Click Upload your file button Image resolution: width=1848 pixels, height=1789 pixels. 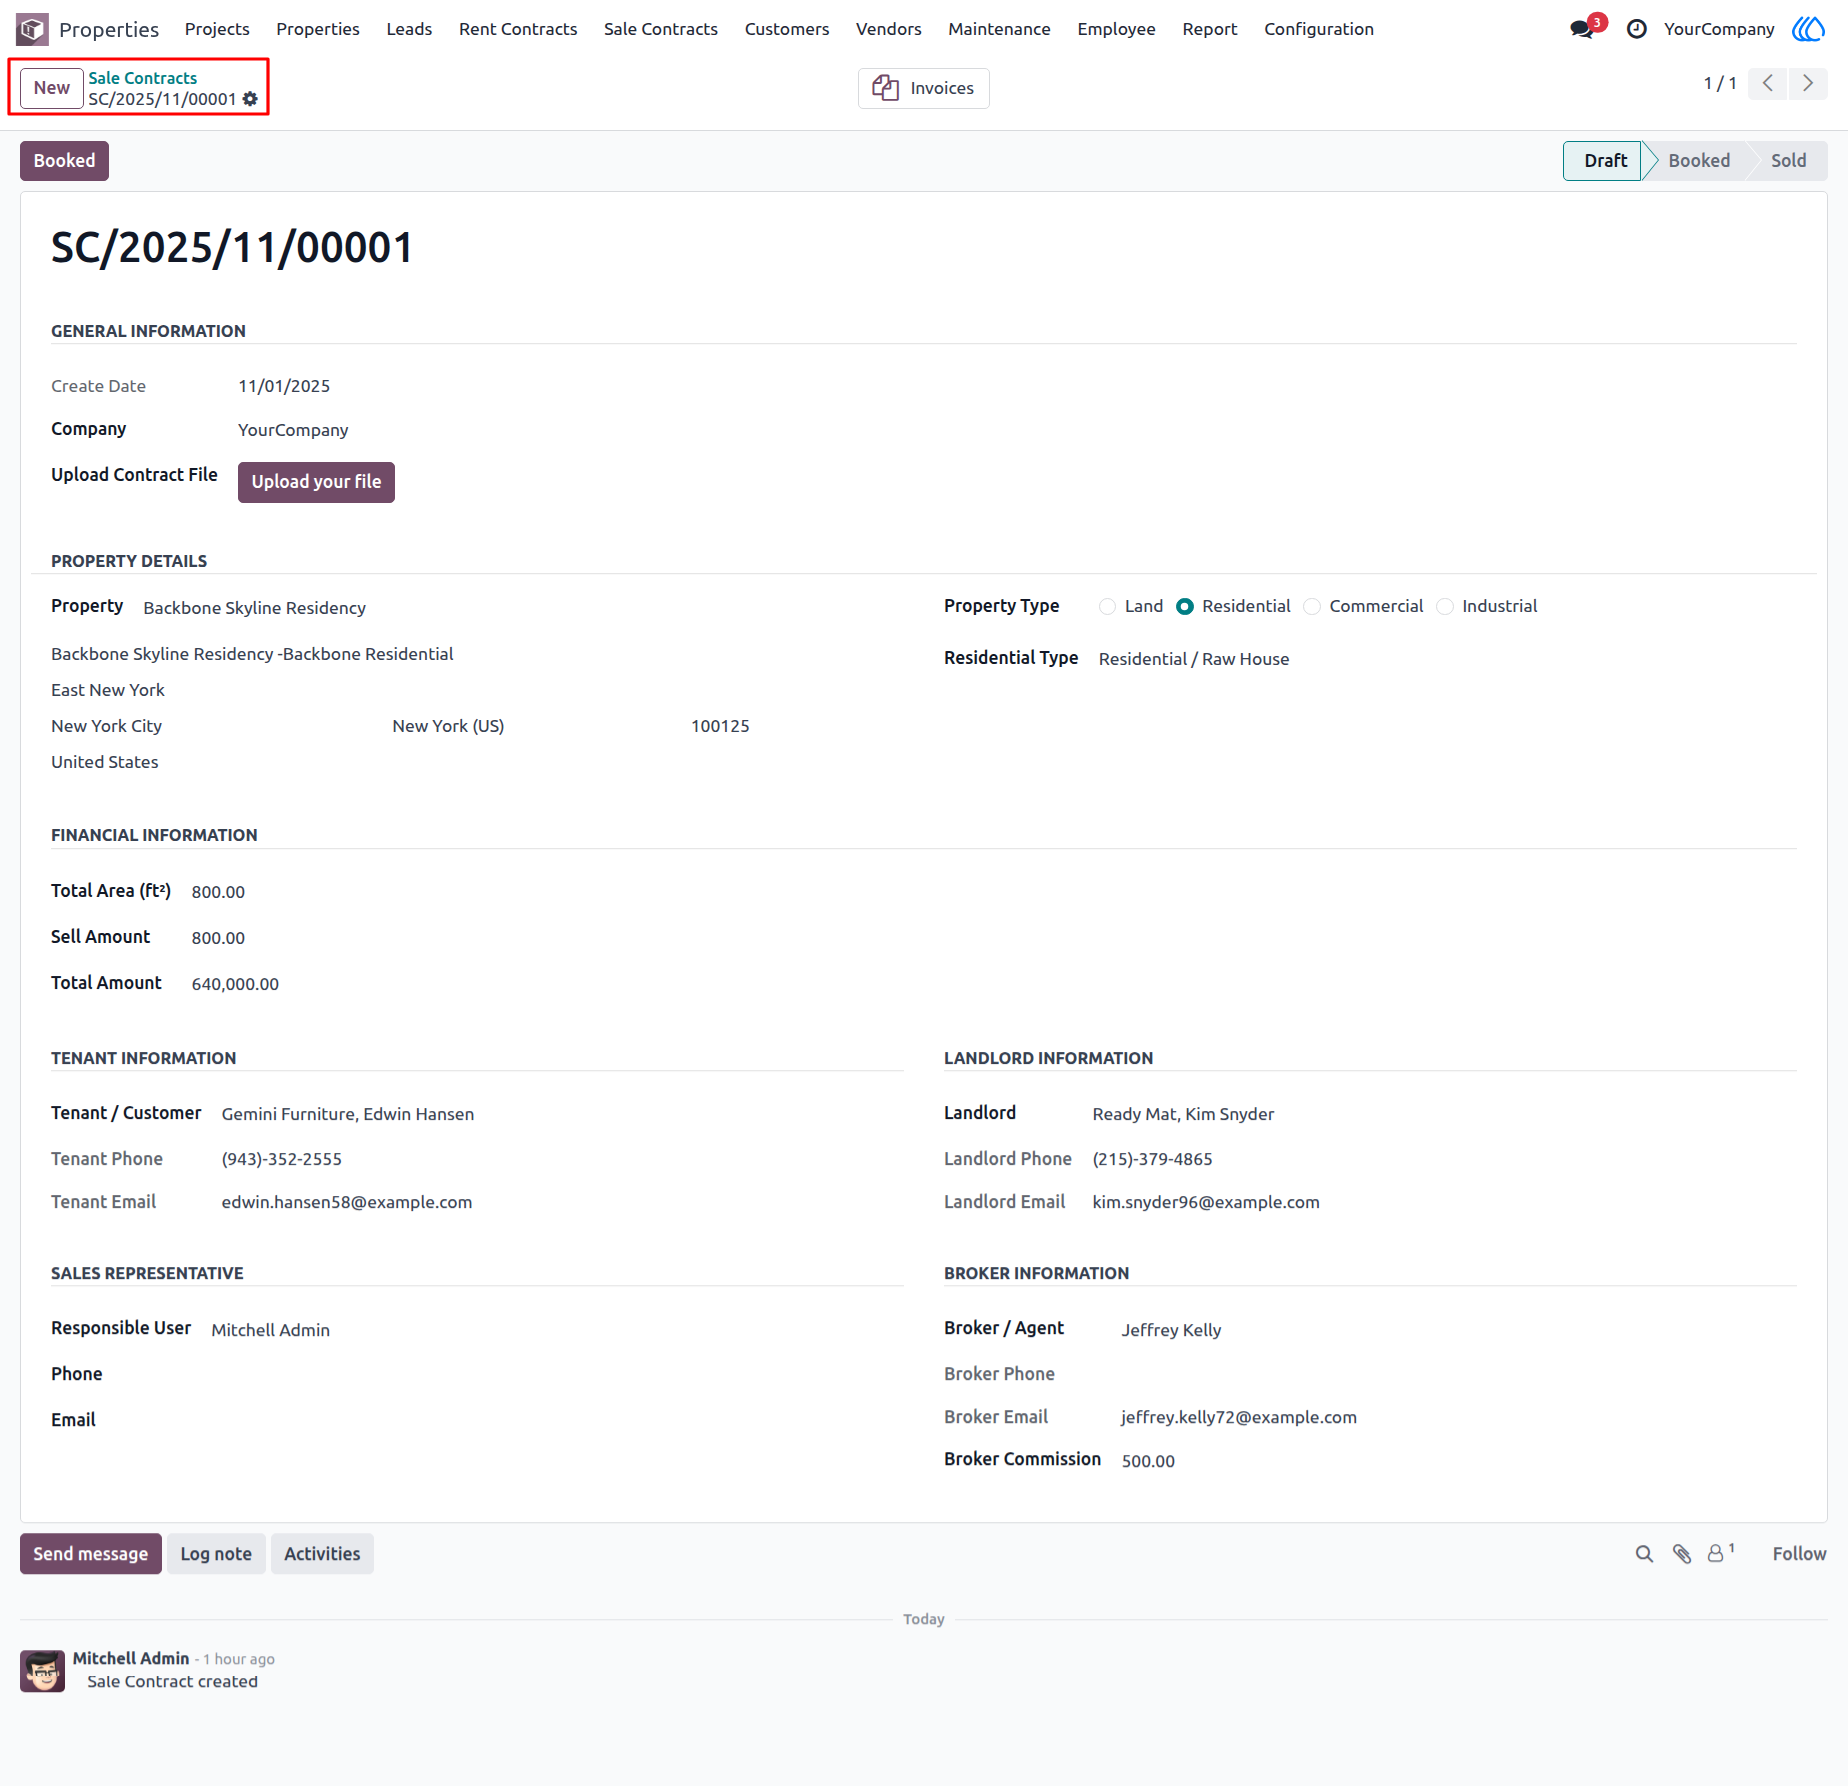[x=316, y=482]
